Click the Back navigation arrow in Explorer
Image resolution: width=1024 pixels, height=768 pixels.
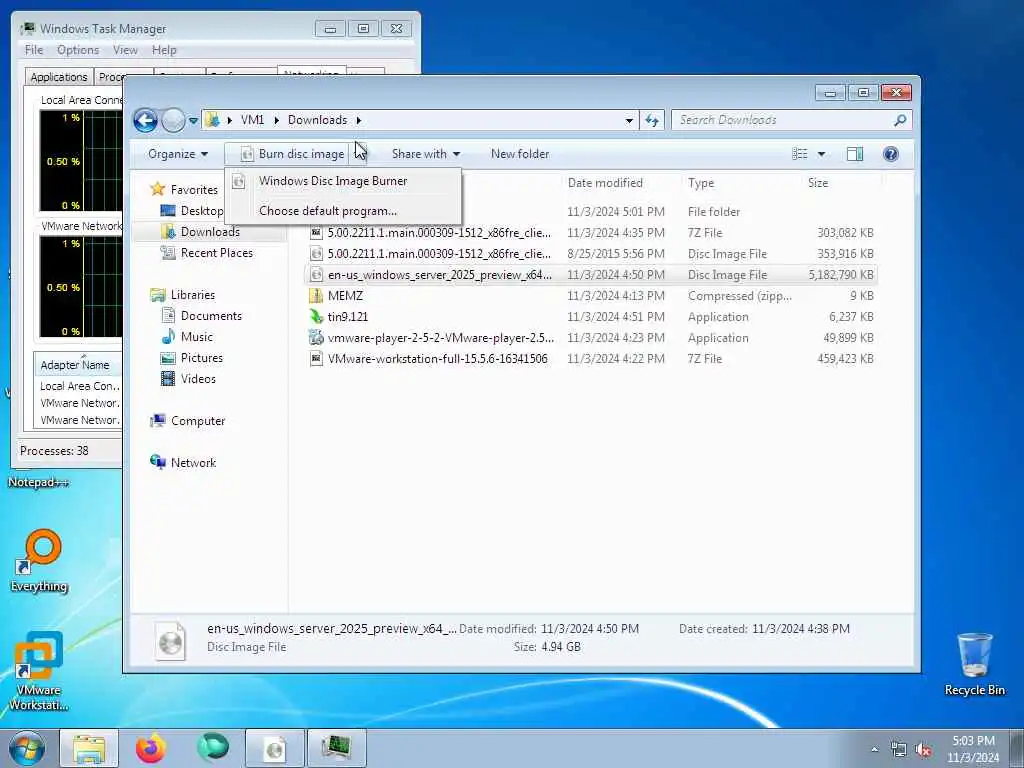pos(145,120)
